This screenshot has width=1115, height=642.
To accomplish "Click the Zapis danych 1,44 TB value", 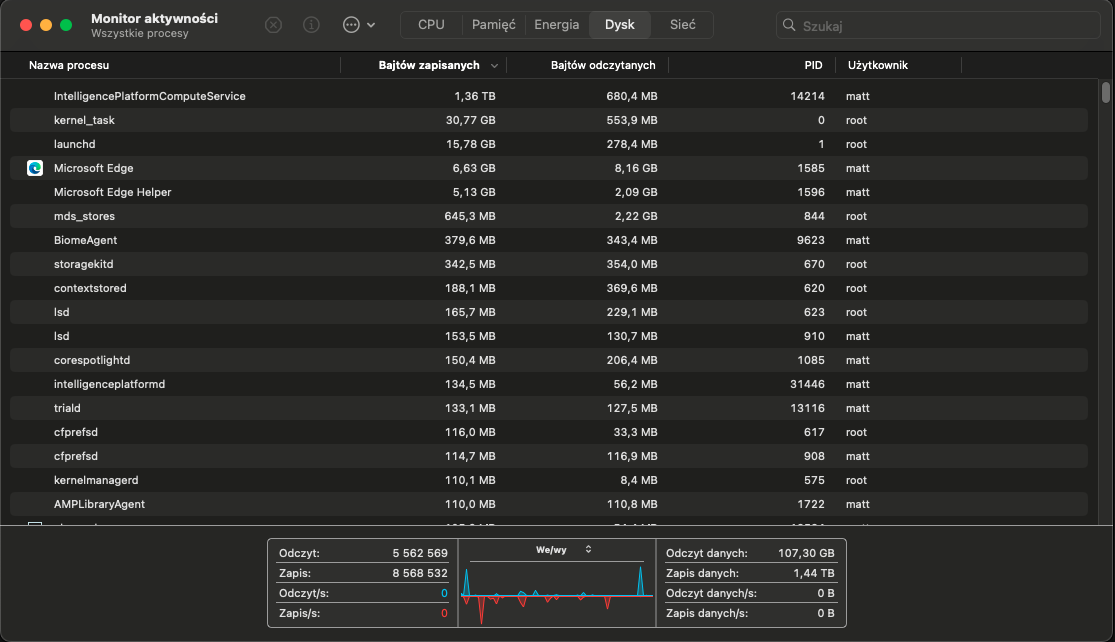I will pyautogui.click(x=814, y=573).
